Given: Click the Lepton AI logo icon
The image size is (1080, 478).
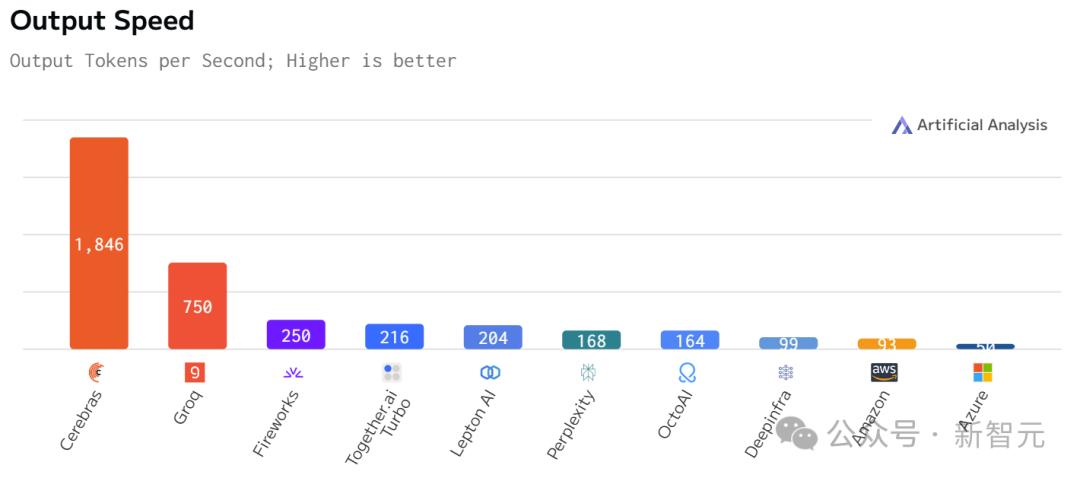Looking at the screenshot, I should [490, 373].
